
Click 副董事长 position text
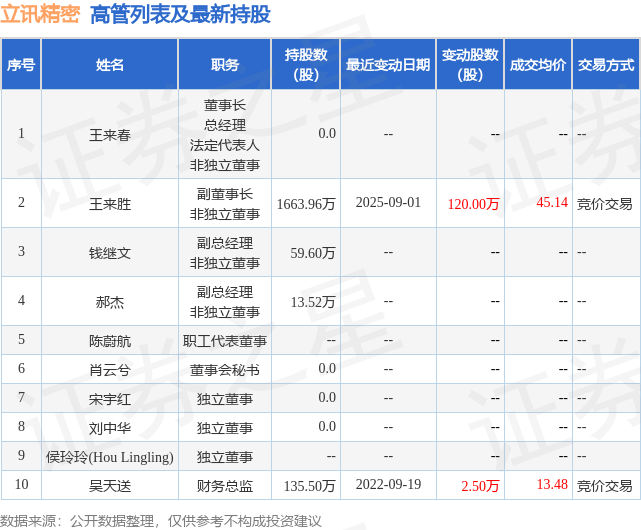click(224, 194)
